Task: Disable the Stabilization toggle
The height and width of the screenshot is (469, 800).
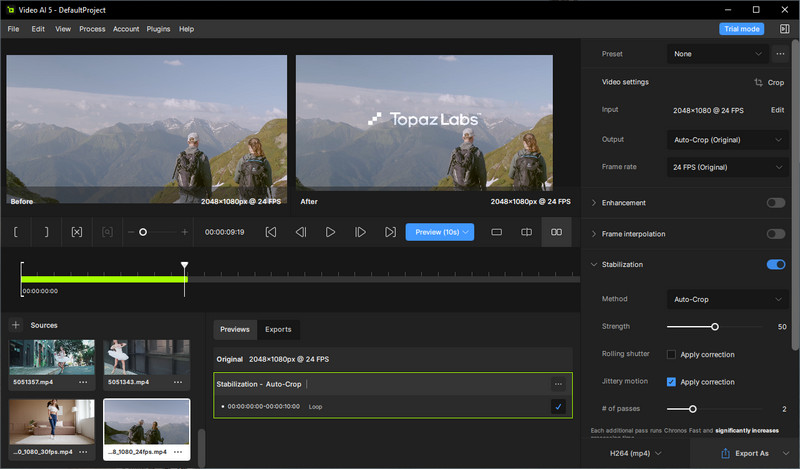Action: (x=776, y=264)
